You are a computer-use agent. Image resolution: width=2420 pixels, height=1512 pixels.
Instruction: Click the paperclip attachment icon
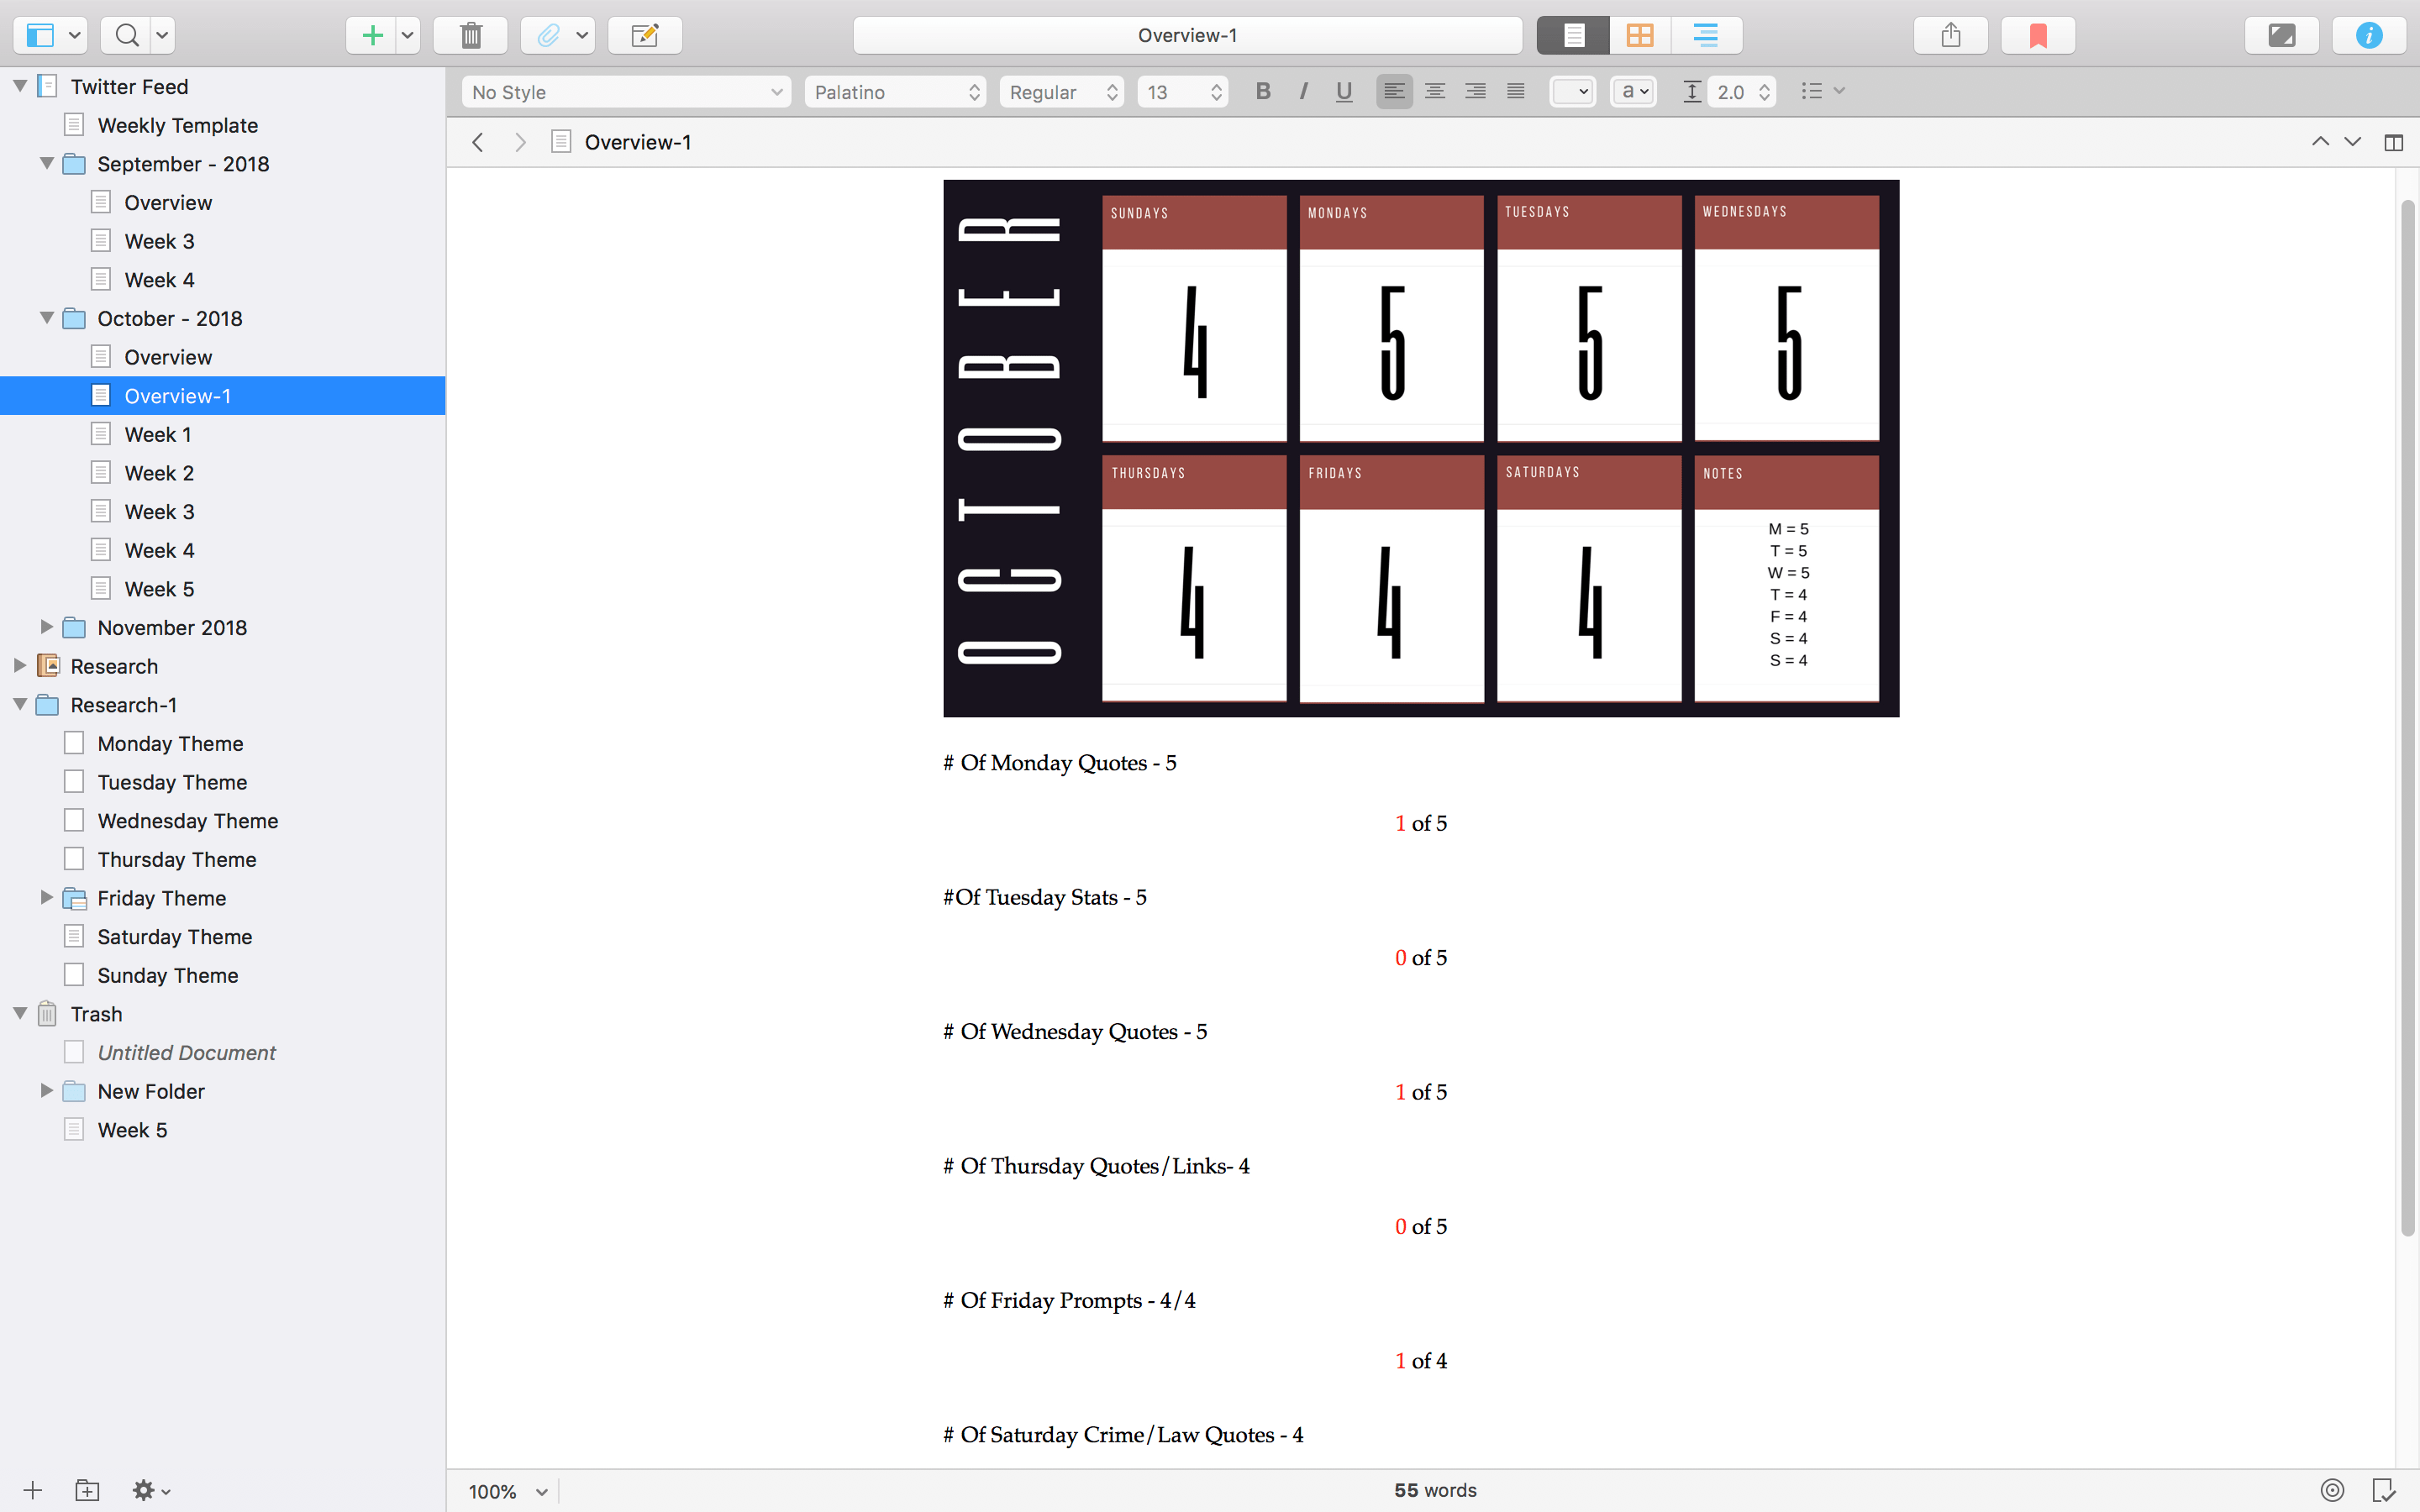coord(549,34)
